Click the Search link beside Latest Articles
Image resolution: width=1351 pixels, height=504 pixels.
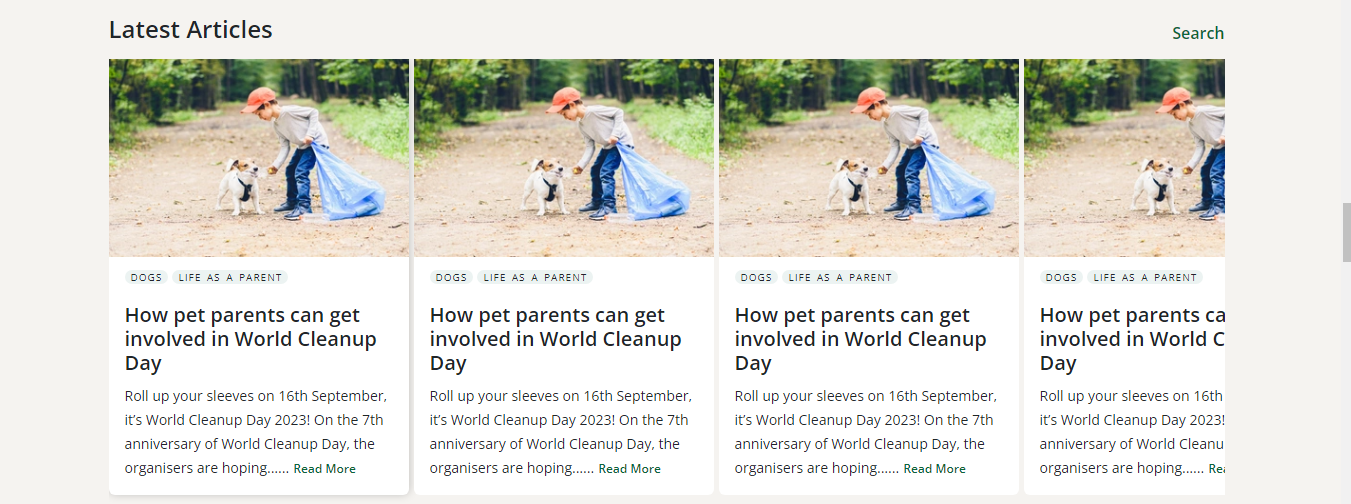click(1198, 33)
